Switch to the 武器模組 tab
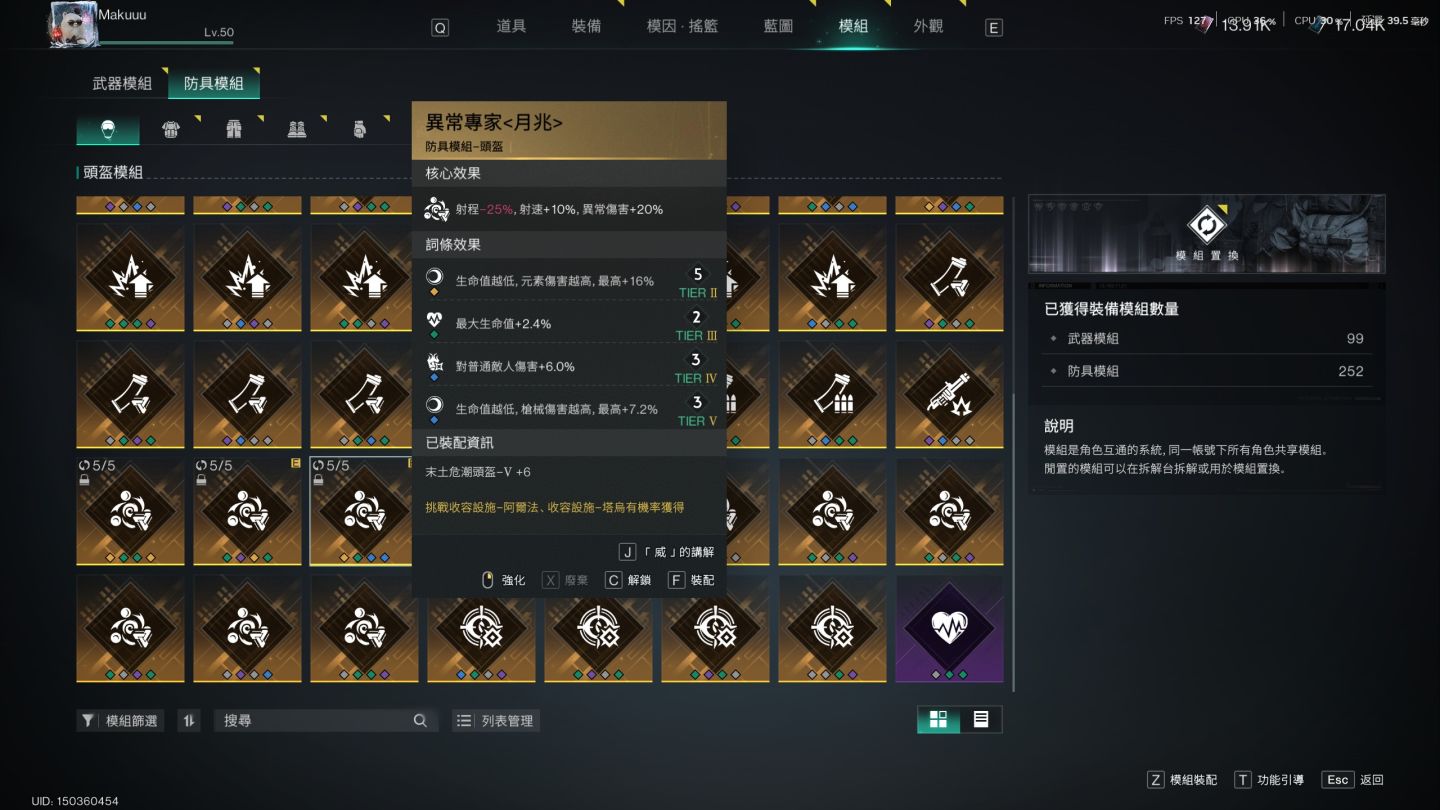Image resolution: width=1440 pixels, height=810 pixels. click(122, 84)
